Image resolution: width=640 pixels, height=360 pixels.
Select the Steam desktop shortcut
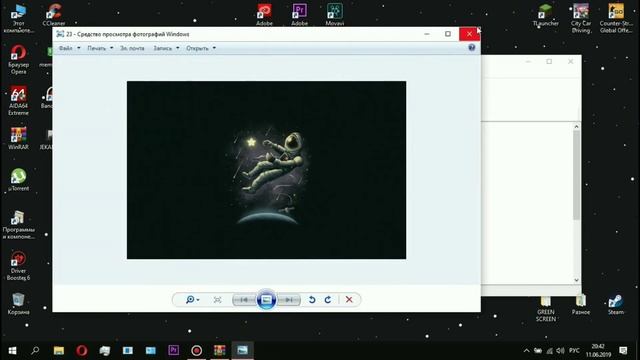[x=616, y=305]
